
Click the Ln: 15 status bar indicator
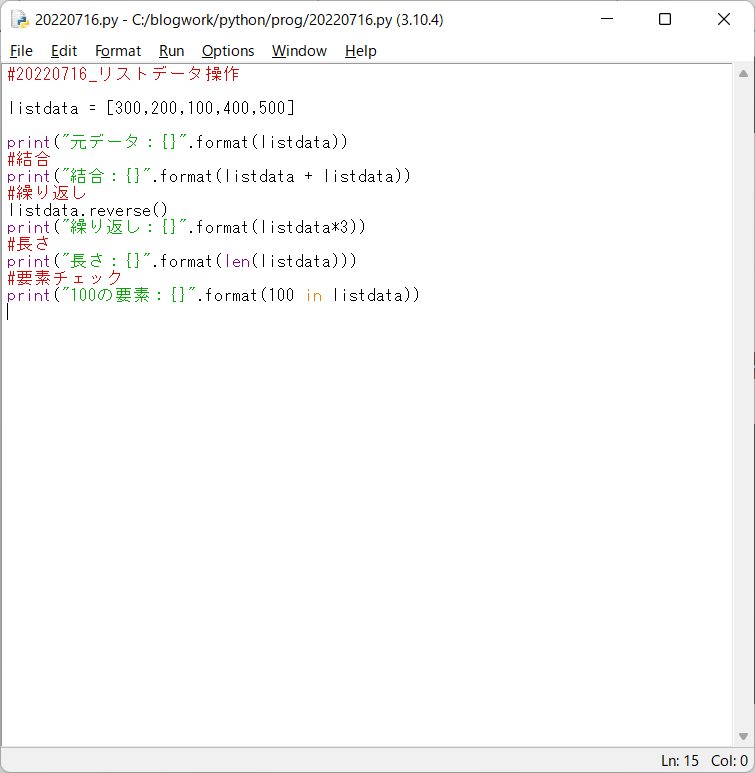(680, 761)
